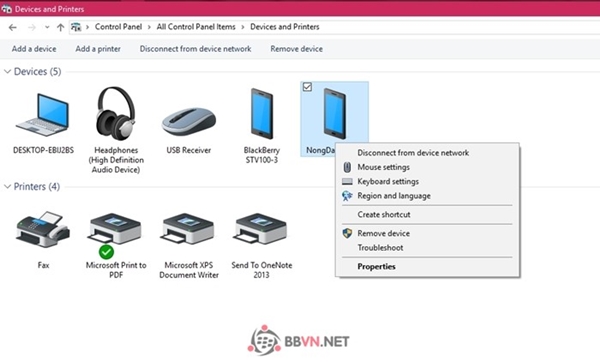Click the Control Panel icon in address bar
Image resolution: width=600 pixels, height=362 pixels.
pos(76,27)
